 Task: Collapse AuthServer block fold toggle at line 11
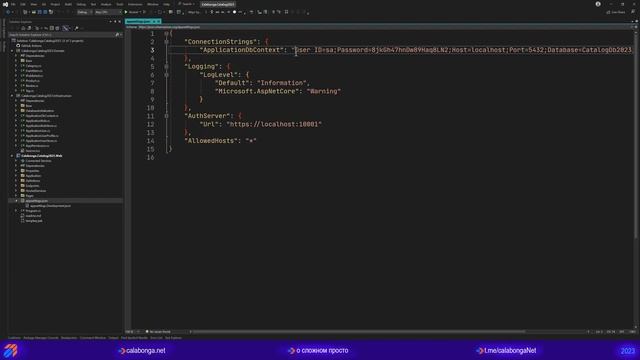(x=166, y=116)
